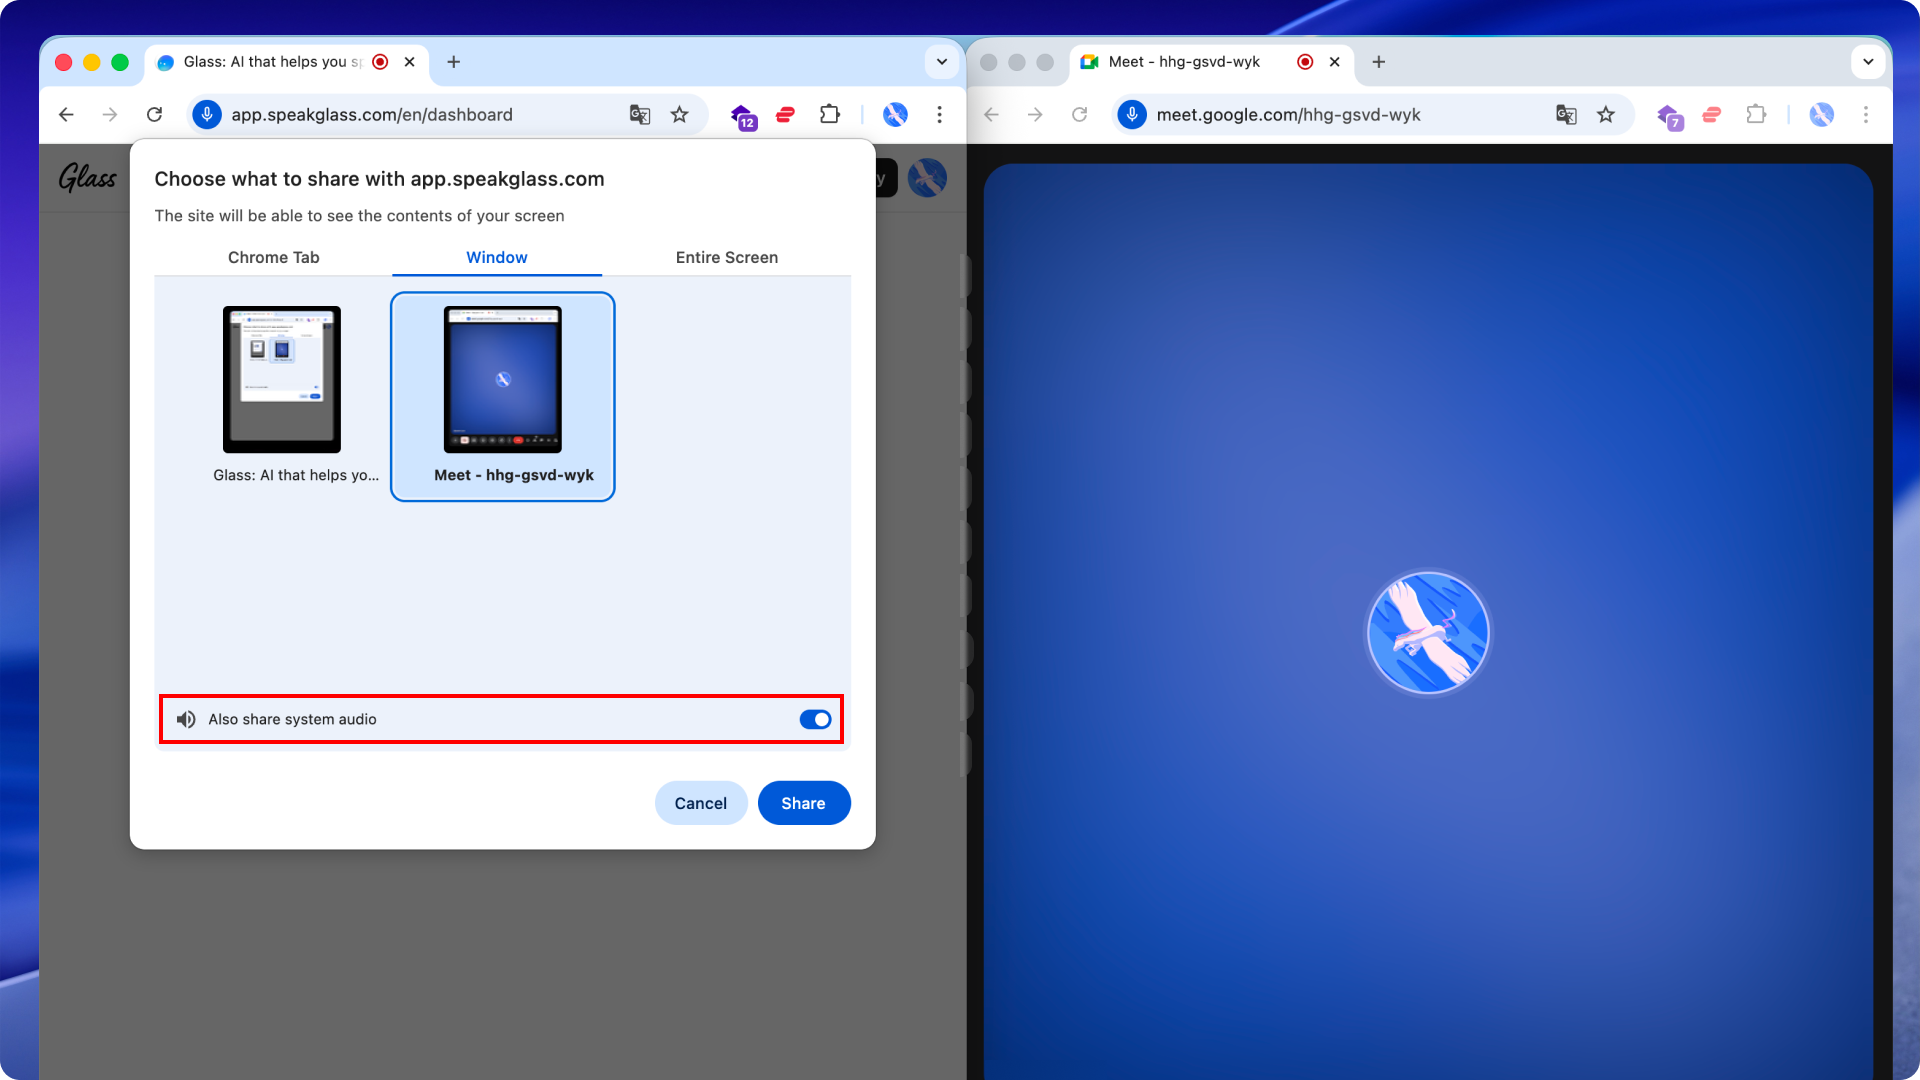
Task: Select the Glass: AI that helps window thumbnail
Action: [x=282, y=380]
